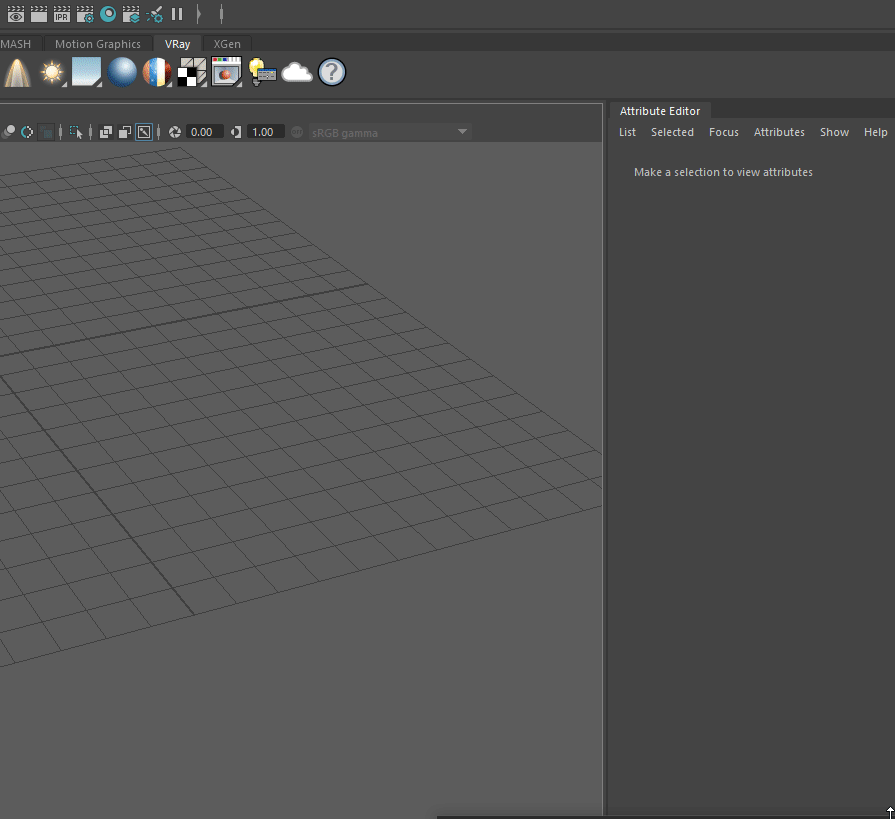Open V-Ray light lister bulb icon
Viewport: 895px width, 819px height.
click(x=262, y=72)
